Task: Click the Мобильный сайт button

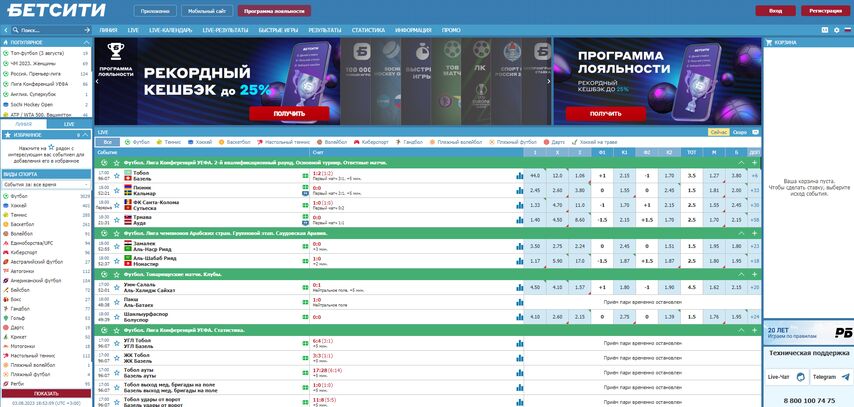Action: point(207,11)
